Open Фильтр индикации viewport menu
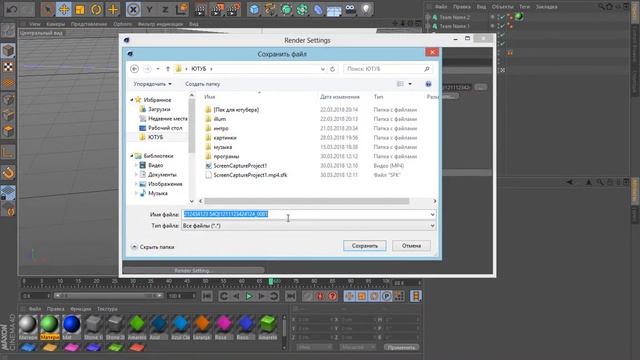Viewport: 640px width, 360px height. [160, 24]
